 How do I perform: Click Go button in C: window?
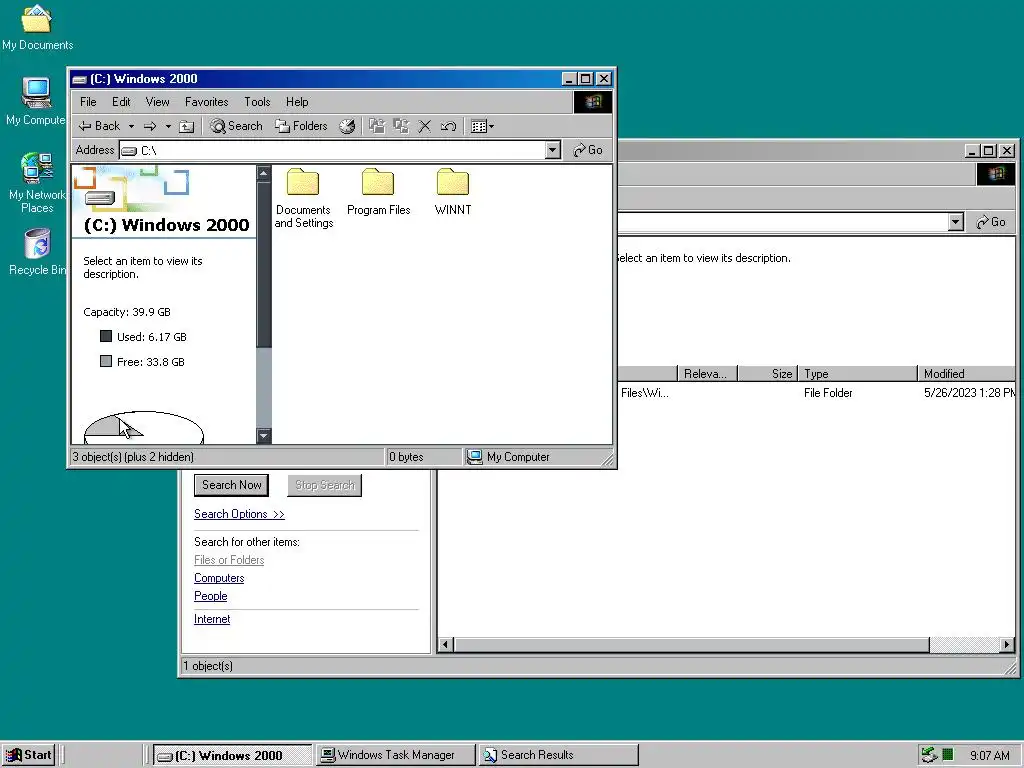tap(588, 150)
